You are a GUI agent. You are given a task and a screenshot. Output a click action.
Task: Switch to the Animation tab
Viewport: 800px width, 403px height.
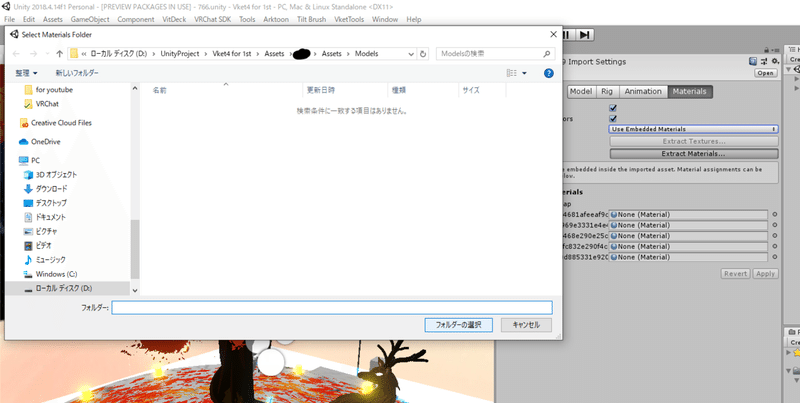pyautogui.click(x=643, y=92)
